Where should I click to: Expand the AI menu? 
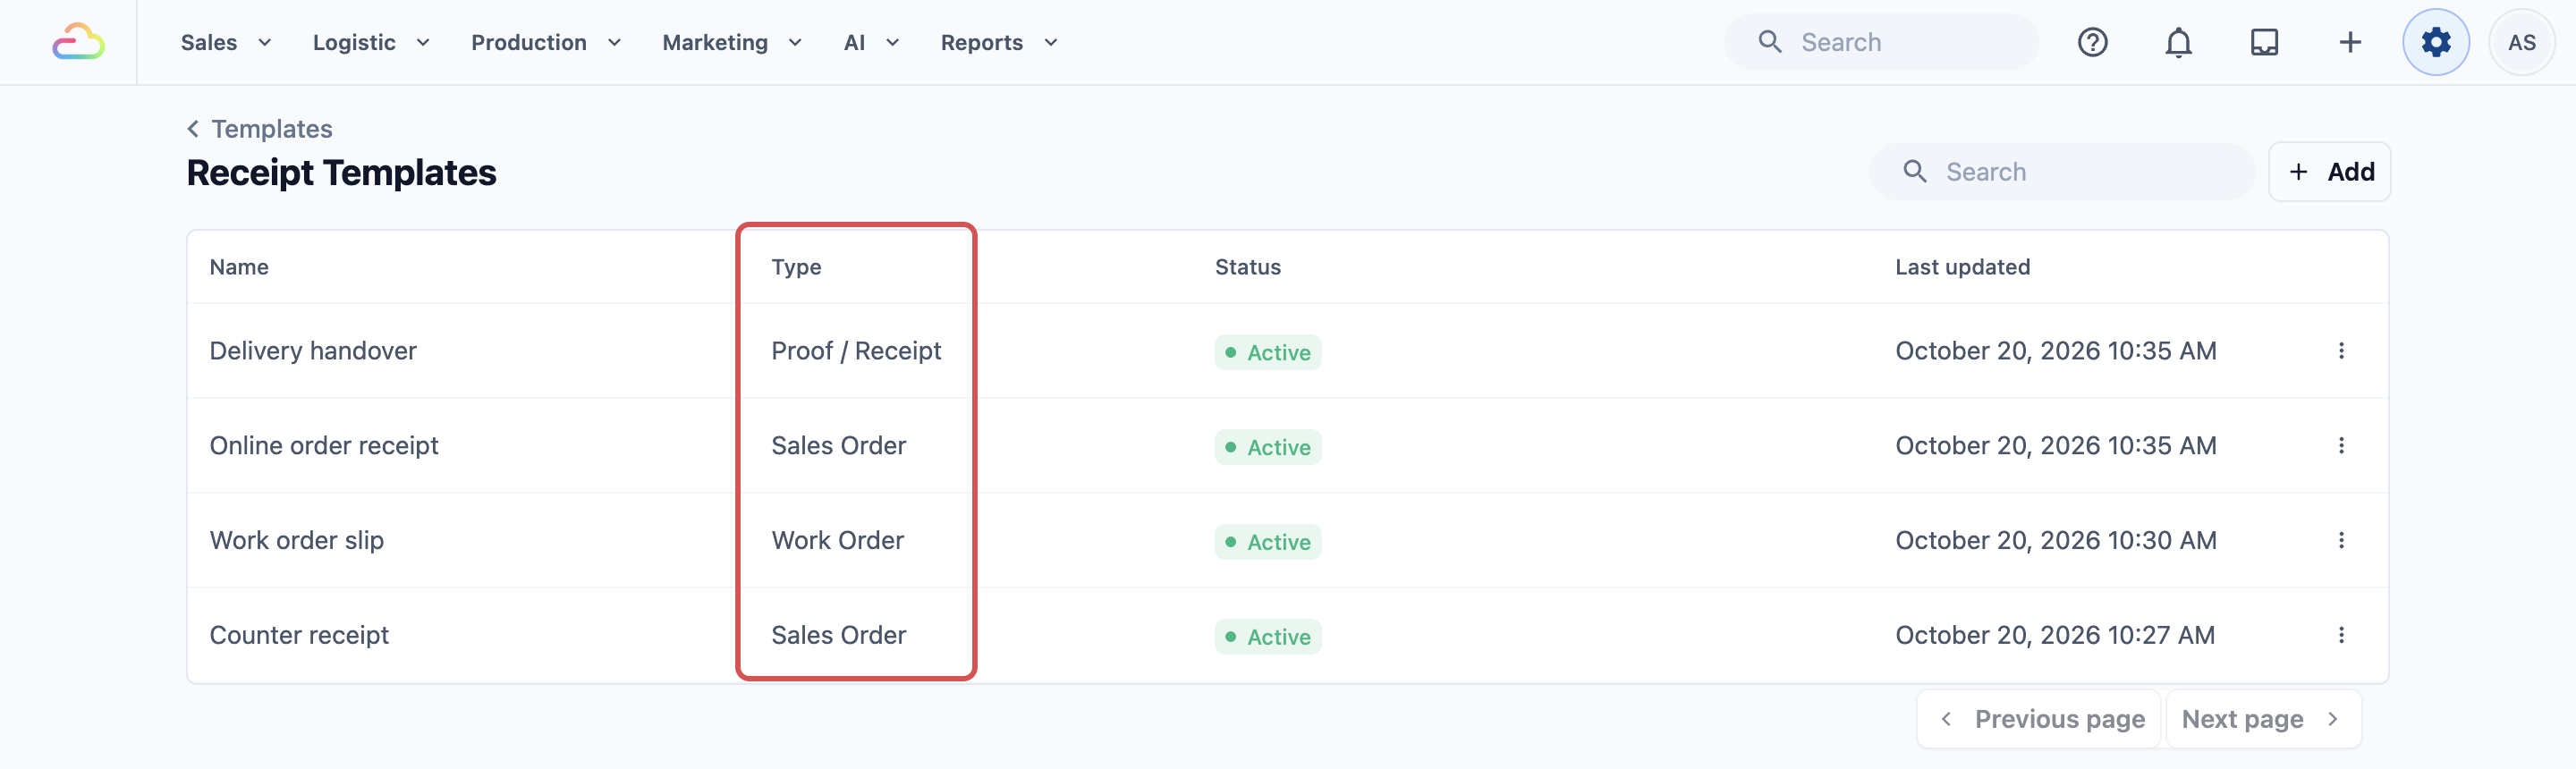(871, 42)
